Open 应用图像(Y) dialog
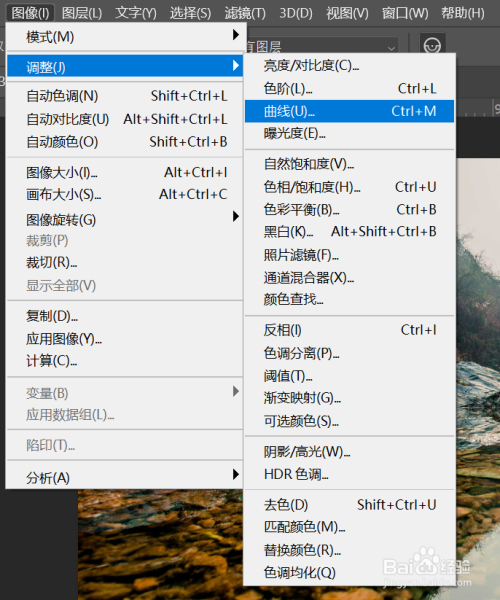This screenshot has height=600, width=500. (x=125, y=339)
